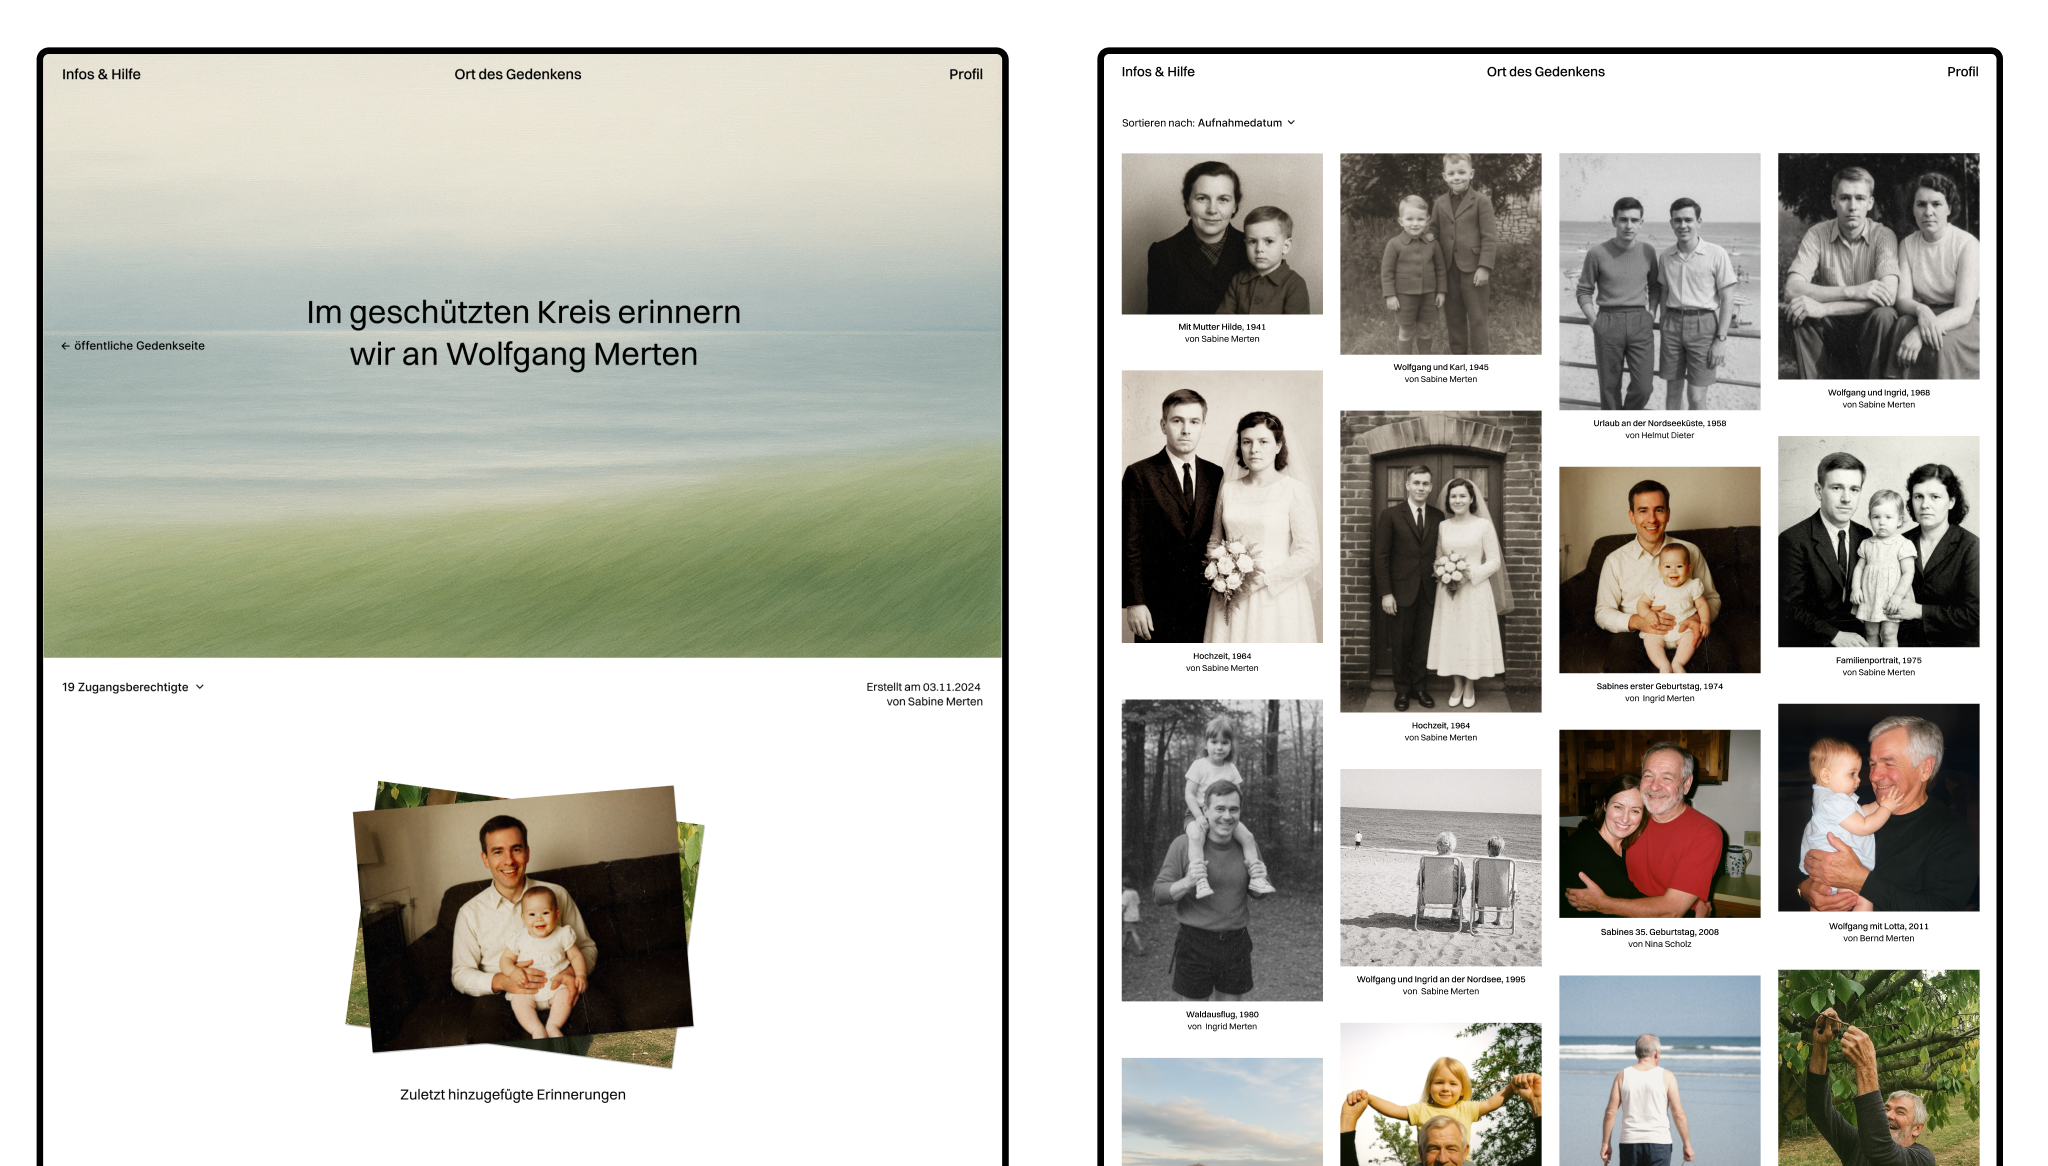Open photo Wolfgang mit Lotta, 2011
The image size is (2048, 1166).
coord(1878,807)
